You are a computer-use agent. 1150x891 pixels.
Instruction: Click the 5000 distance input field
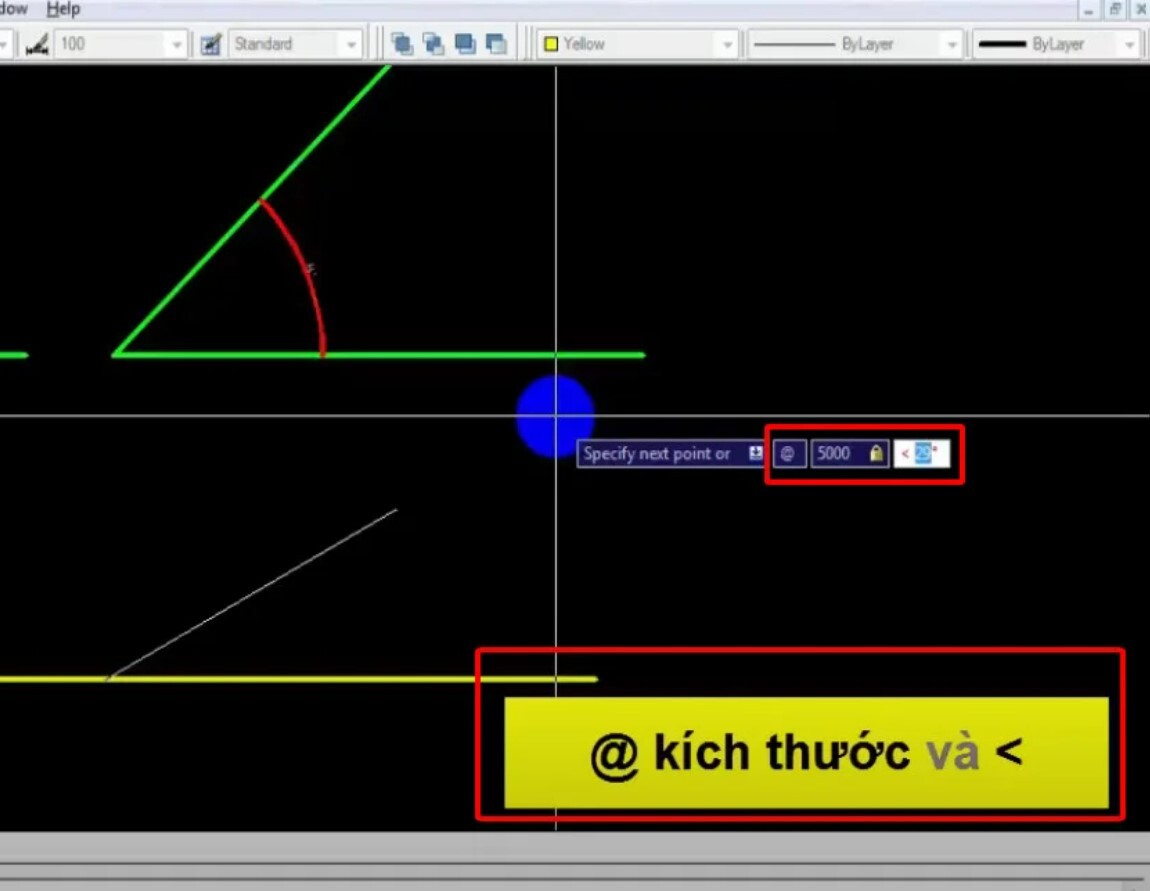click(x=835, y=453)
